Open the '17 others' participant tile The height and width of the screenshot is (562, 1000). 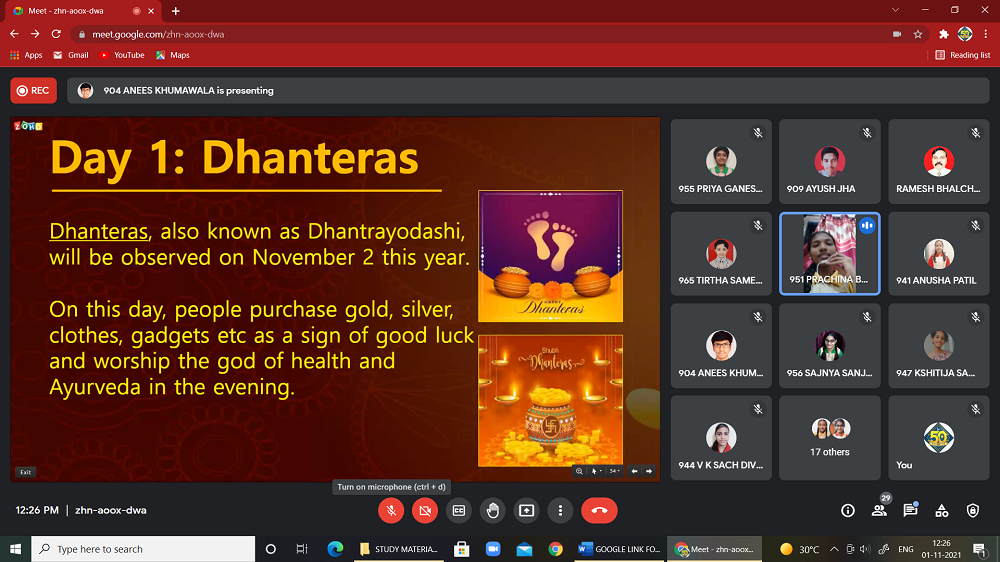pos(830,438)
